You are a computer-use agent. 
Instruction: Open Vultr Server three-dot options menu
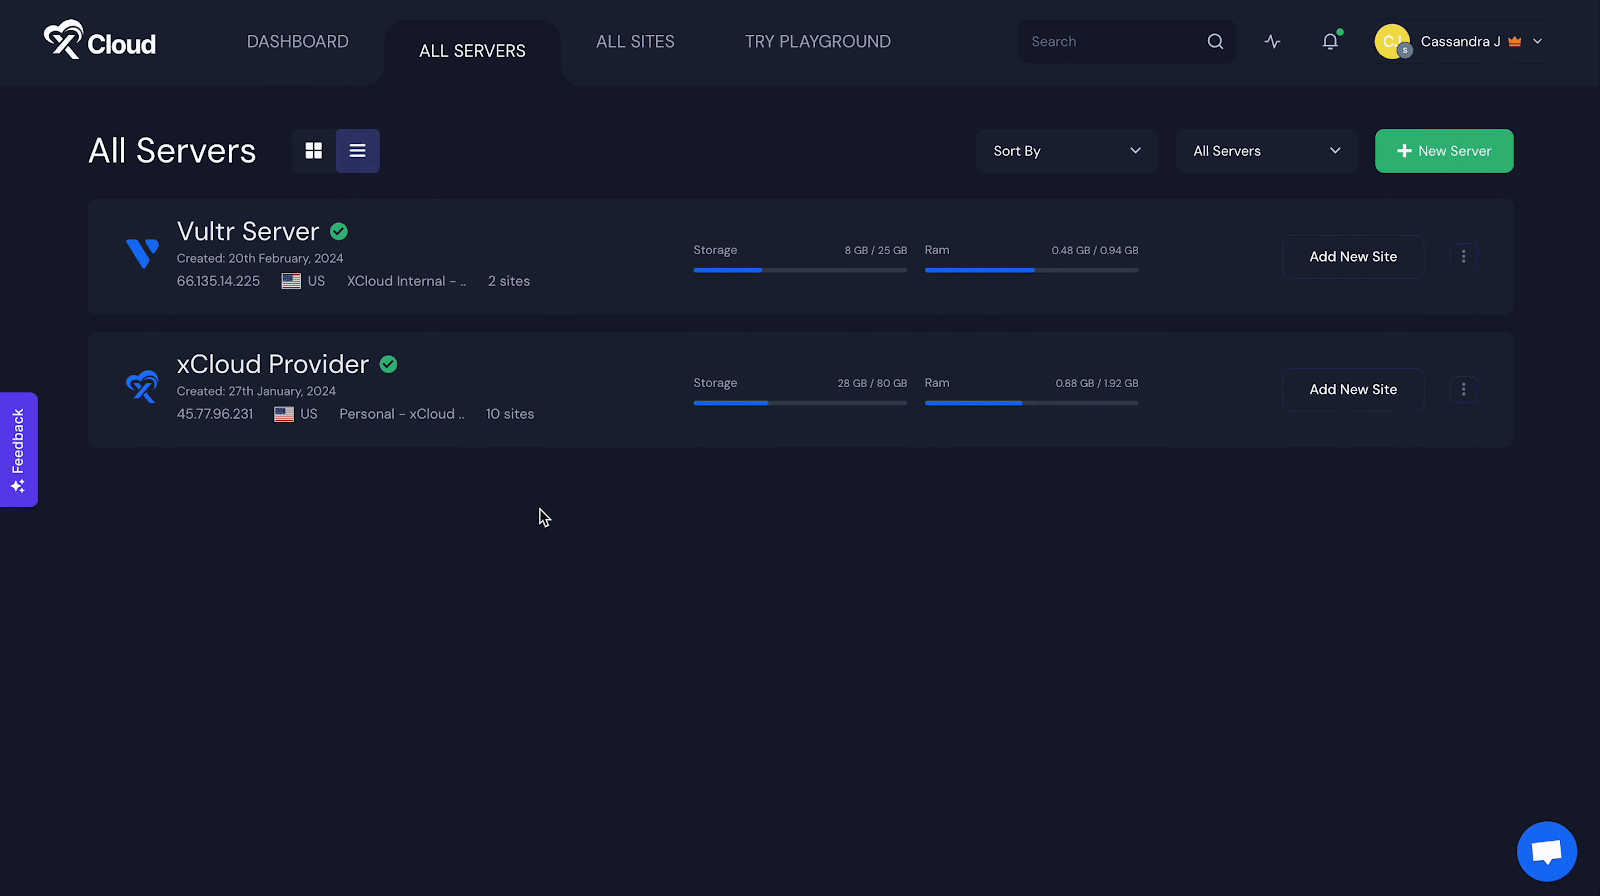(1463, 257)
